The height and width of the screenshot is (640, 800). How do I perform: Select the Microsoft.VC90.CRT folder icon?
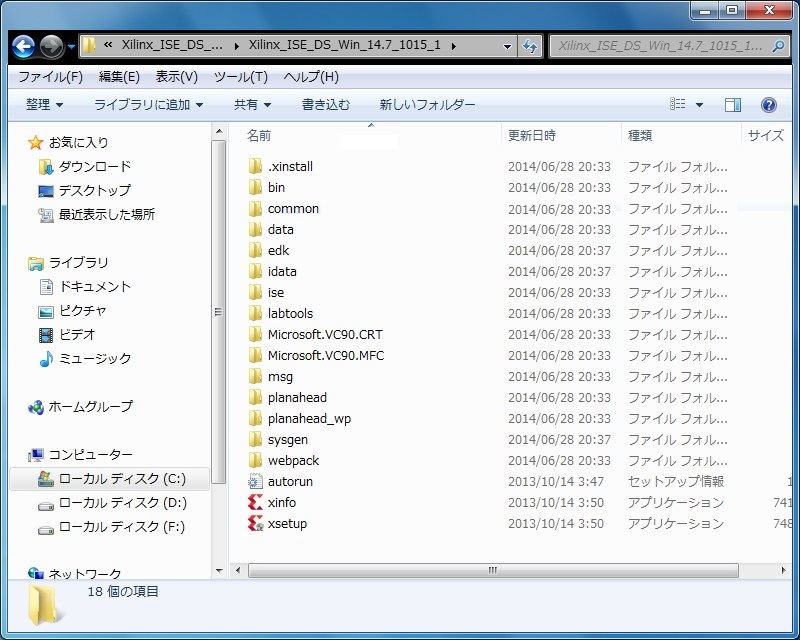pos(255,334)
